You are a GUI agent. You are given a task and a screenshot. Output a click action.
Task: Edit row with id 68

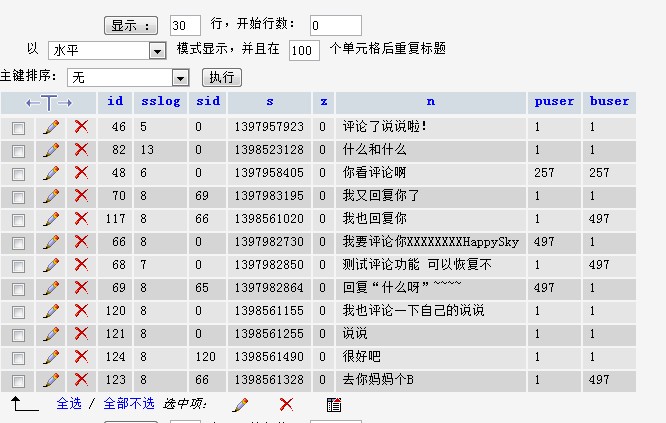coord(51,265)
